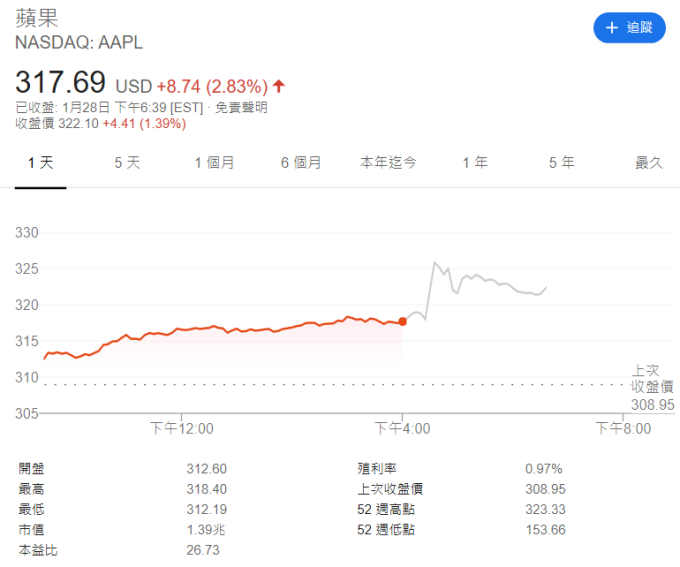The height and width of the screenshot is (567, 680).
Task: Click the 蘋果 company name
Action: coord(36,18)
